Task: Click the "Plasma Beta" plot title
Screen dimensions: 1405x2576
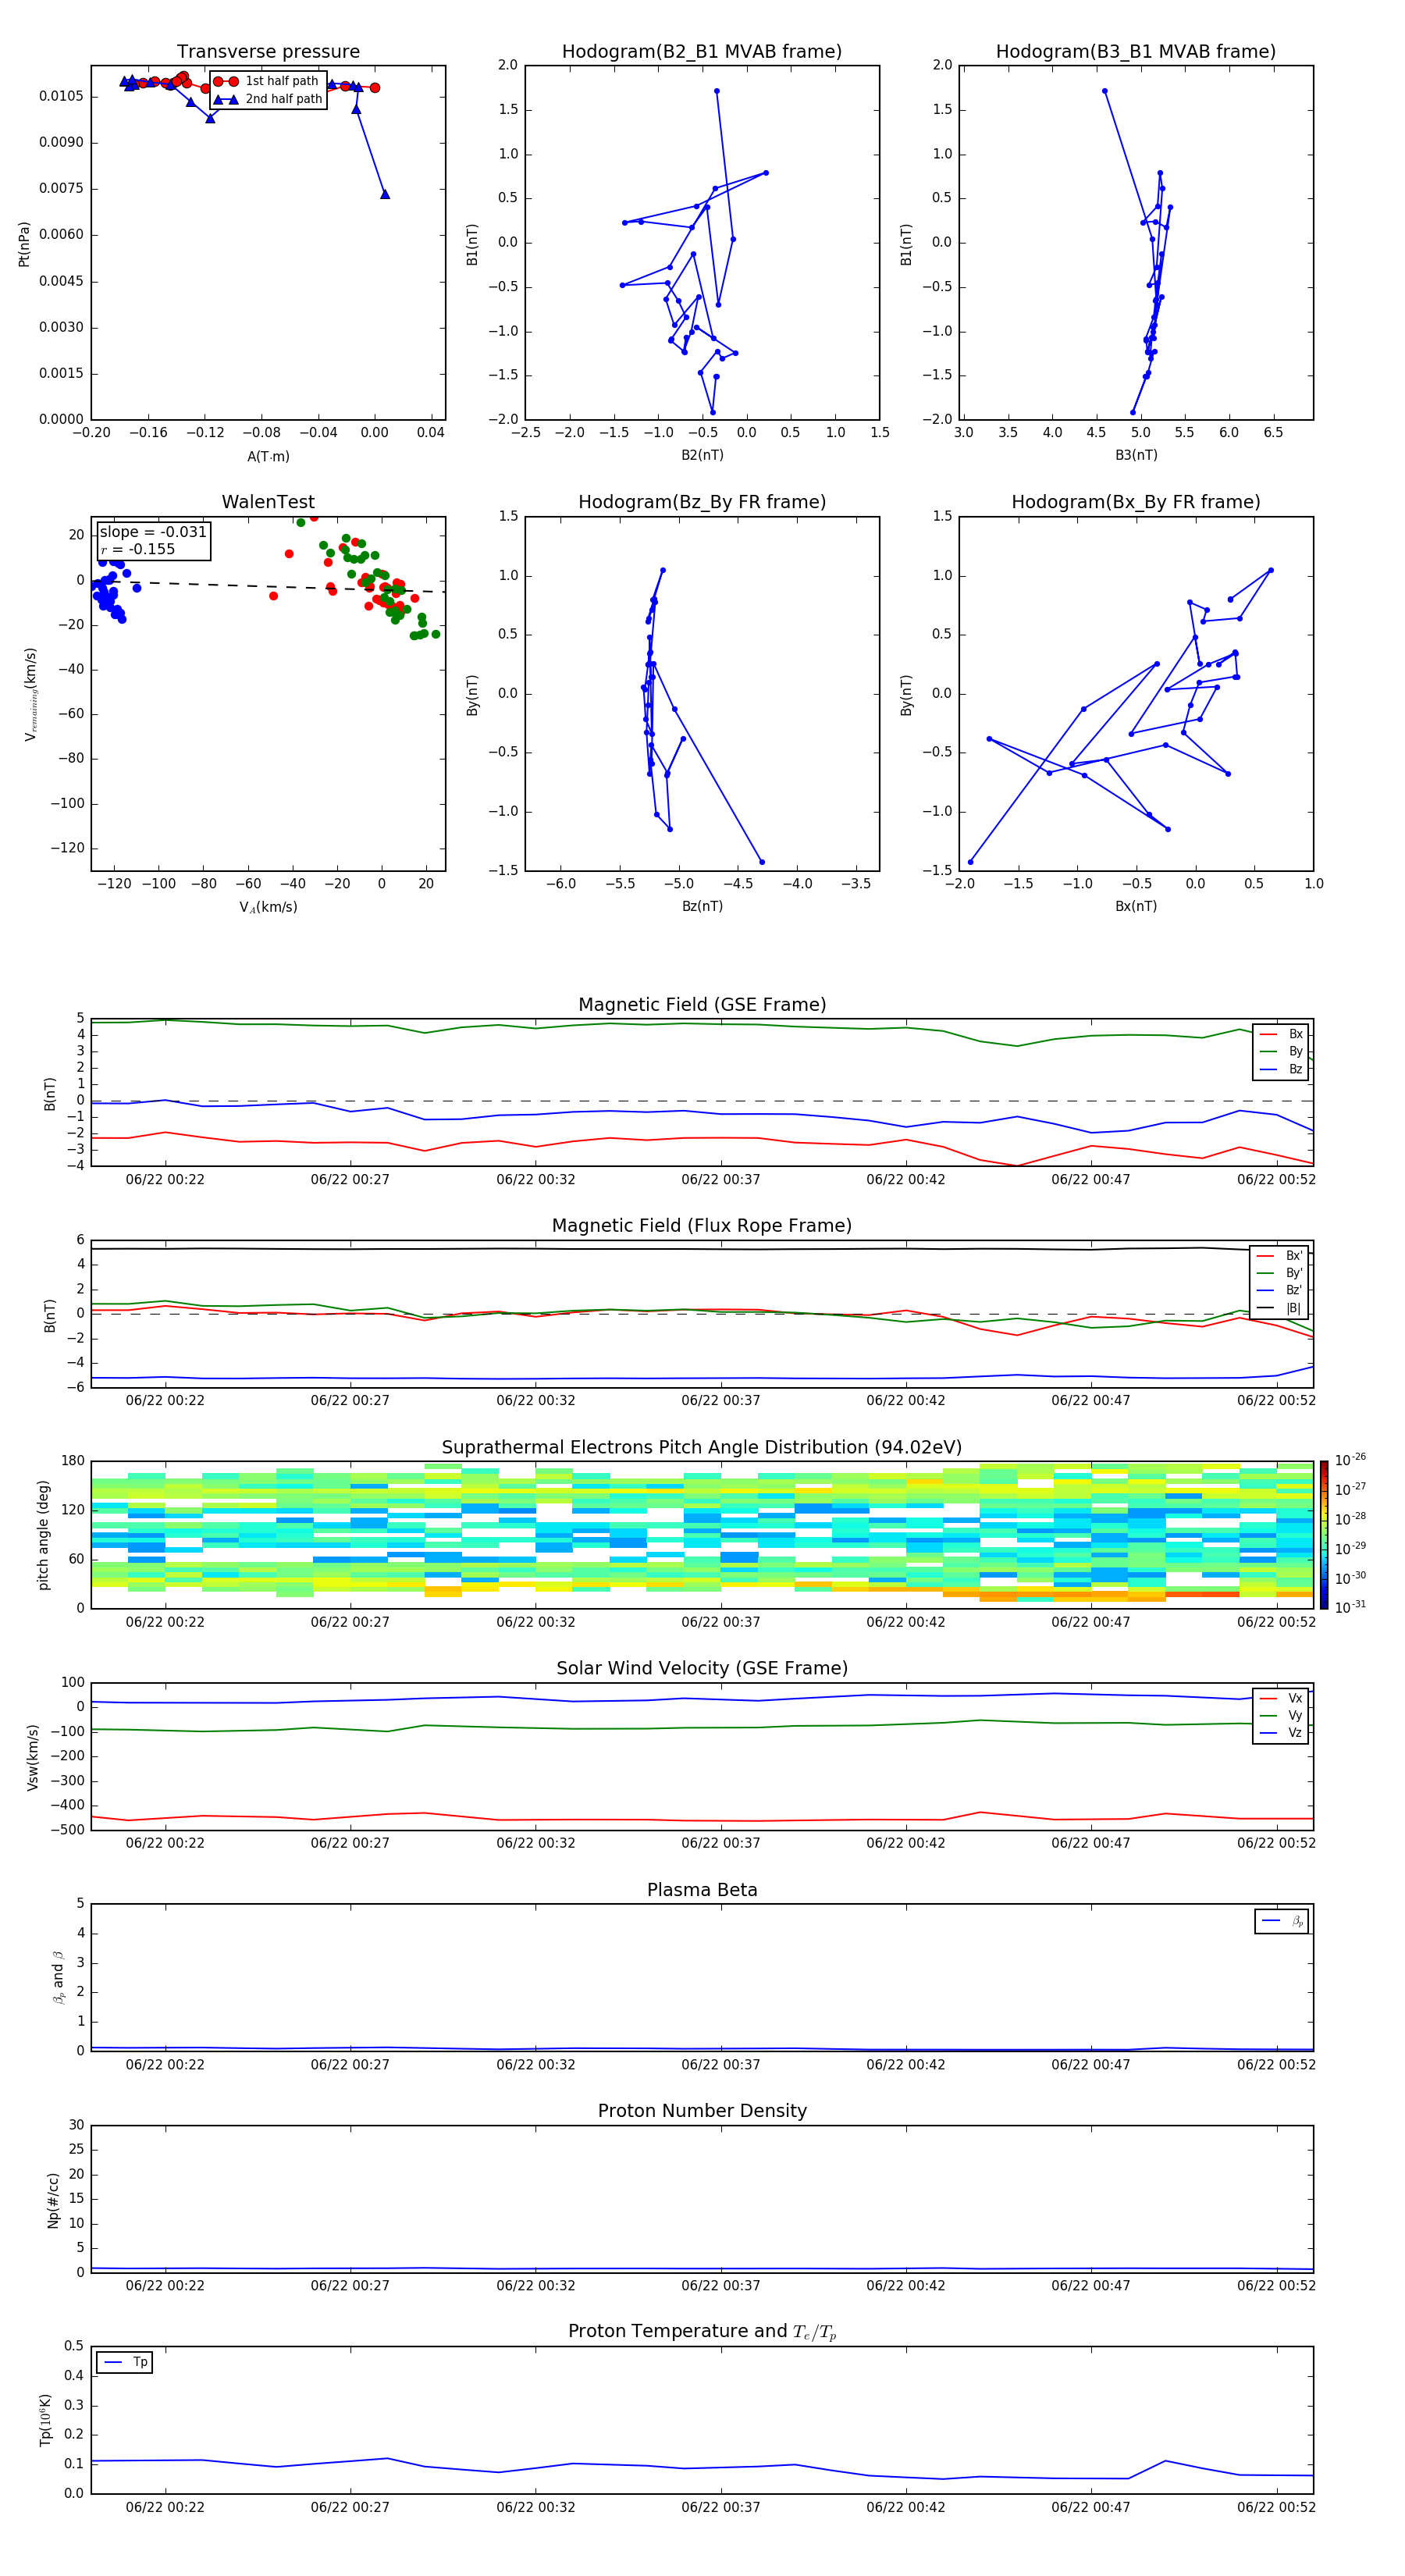Action: coord(702,1890)
